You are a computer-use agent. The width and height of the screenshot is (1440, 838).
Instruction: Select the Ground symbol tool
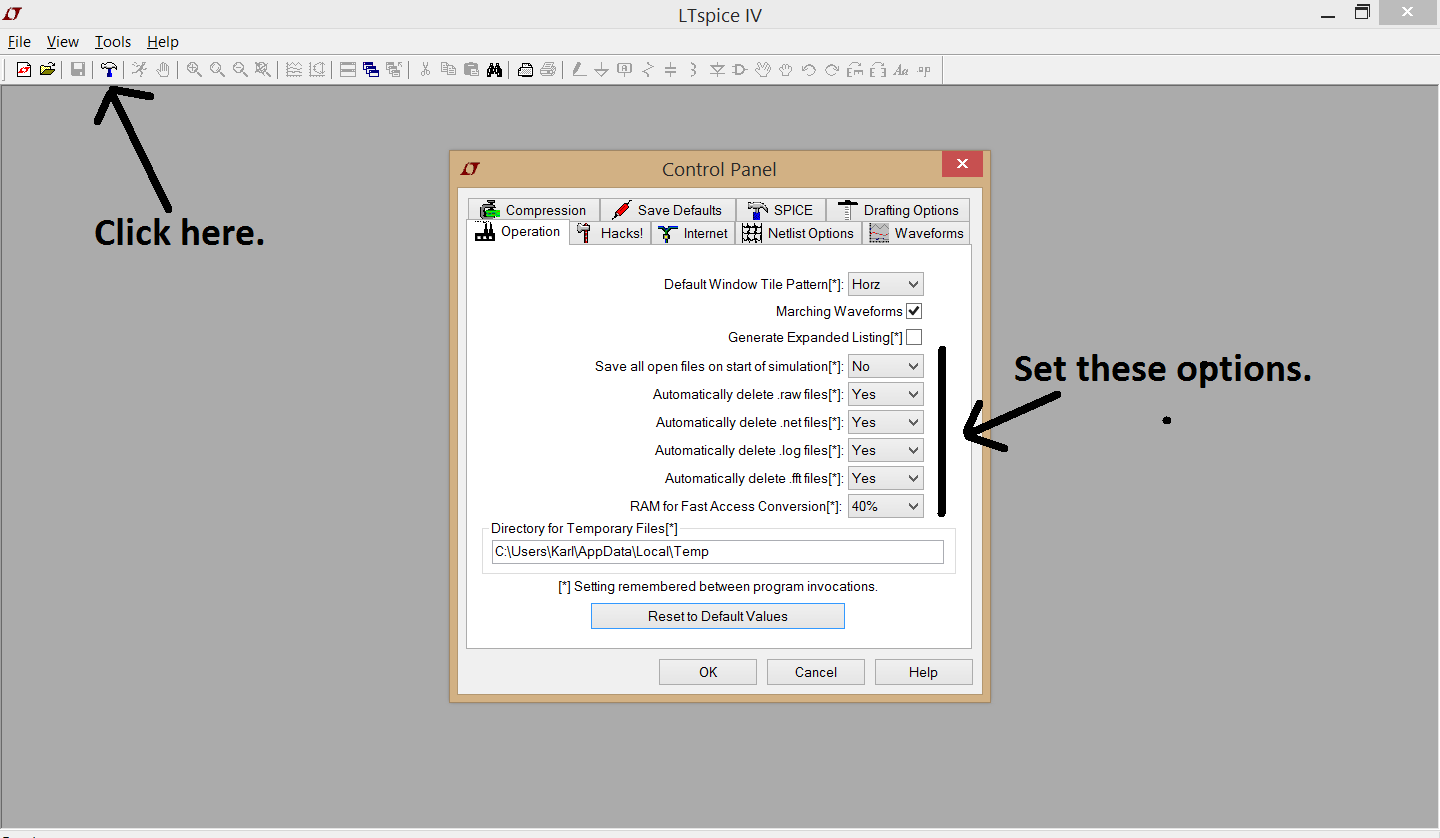(601, 69)
